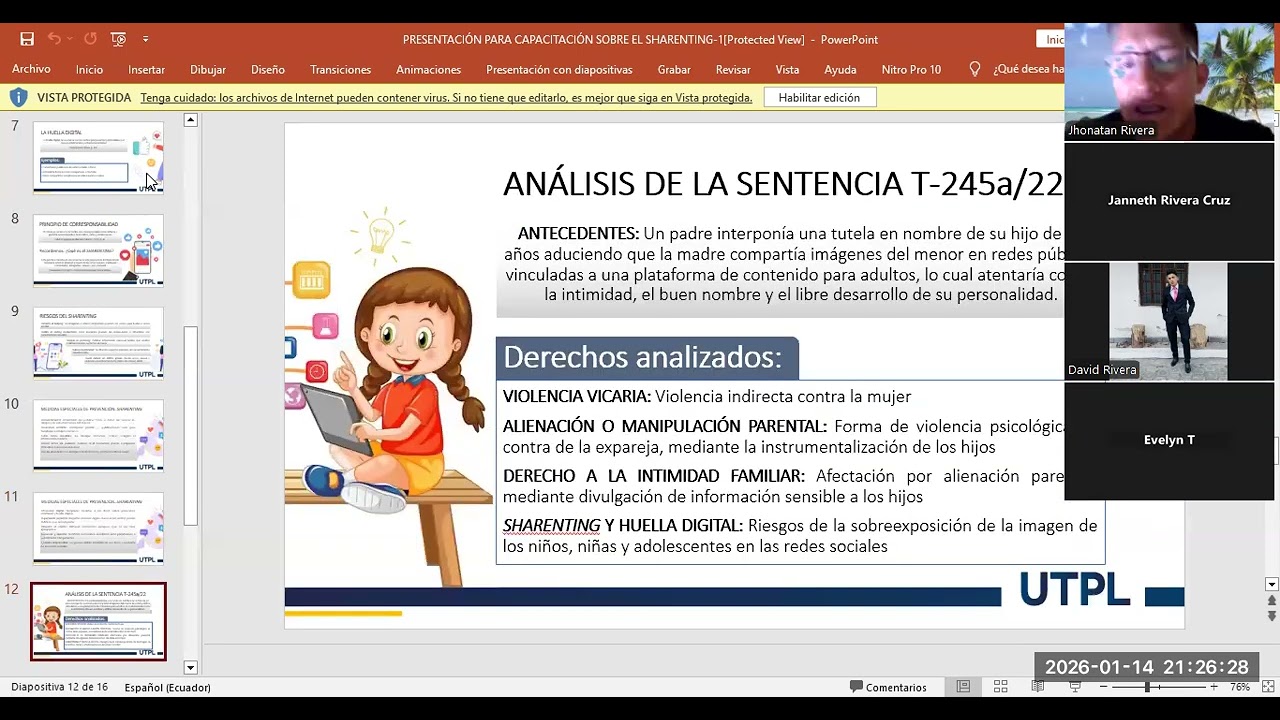Click slide panel scroll down arrow
This screenshot has width=1280, height=720.
pos(190,667)
